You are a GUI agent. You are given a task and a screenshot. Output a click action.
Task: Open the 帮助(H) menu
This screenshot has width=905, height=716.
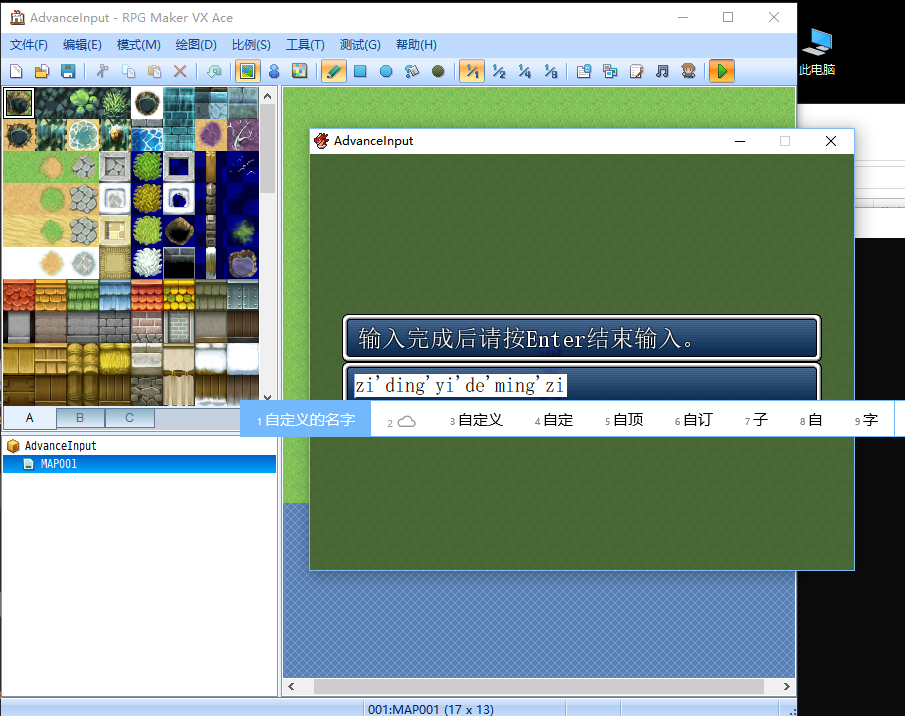click(x=416, y=44)
